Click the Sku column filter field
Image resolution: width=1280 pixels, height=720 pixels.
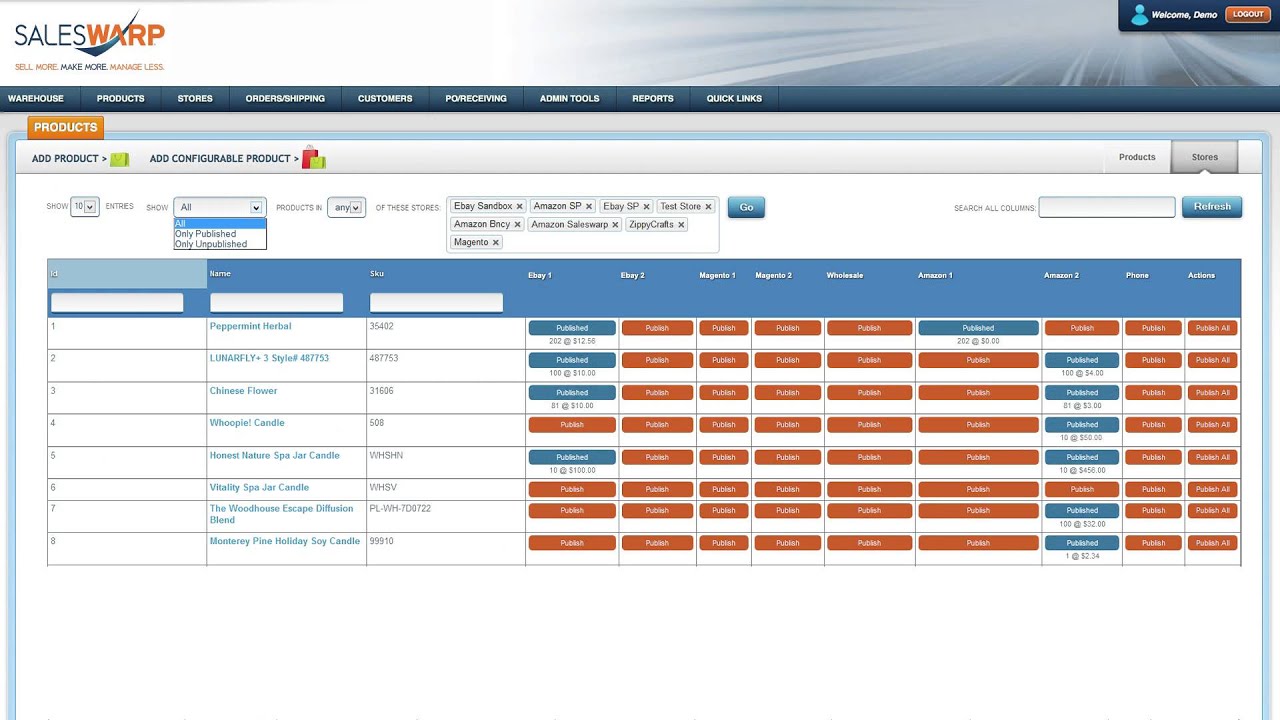point(436,302)
